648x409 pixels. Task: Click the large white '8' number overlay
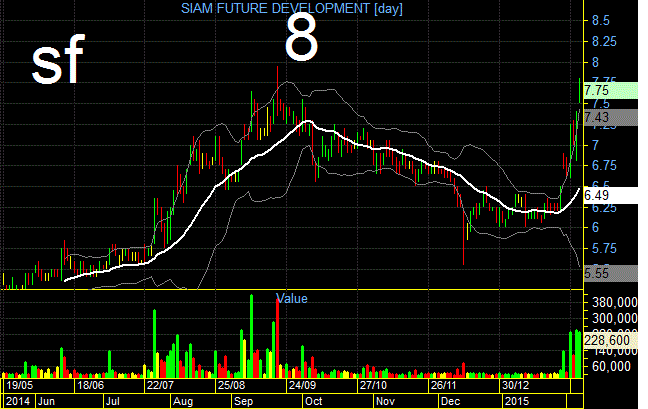pos(301,36)
